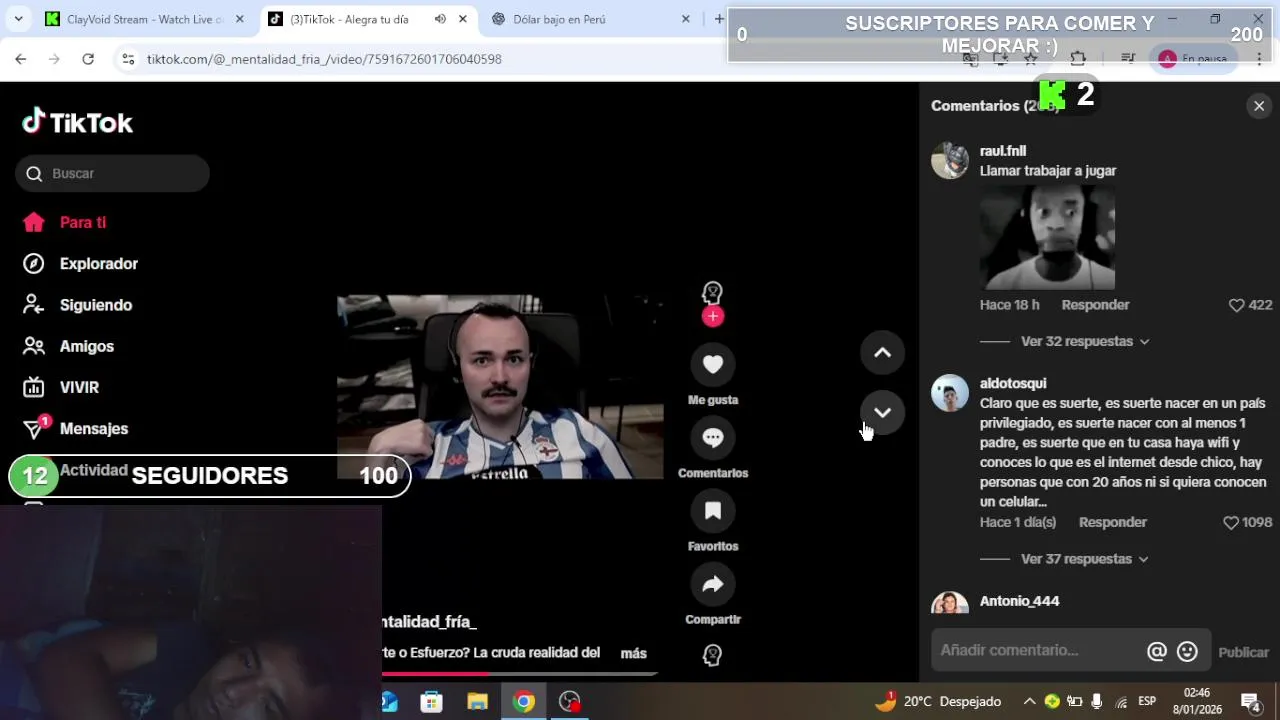The image size is (1280, 720).
Task: Open the Windows notification center
Action: click(1250, 701)
